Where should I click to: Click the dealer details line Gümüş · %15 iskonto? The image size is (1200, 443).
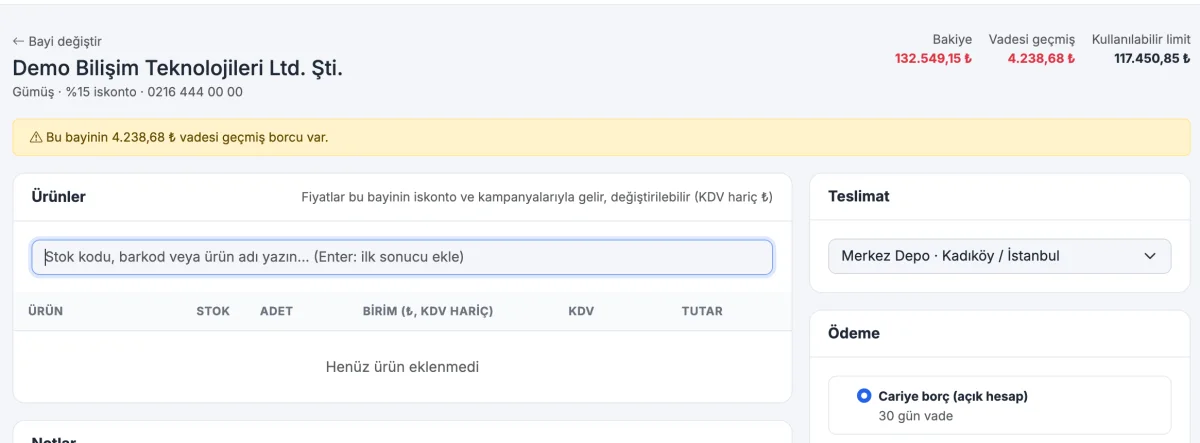pos(127,92)
